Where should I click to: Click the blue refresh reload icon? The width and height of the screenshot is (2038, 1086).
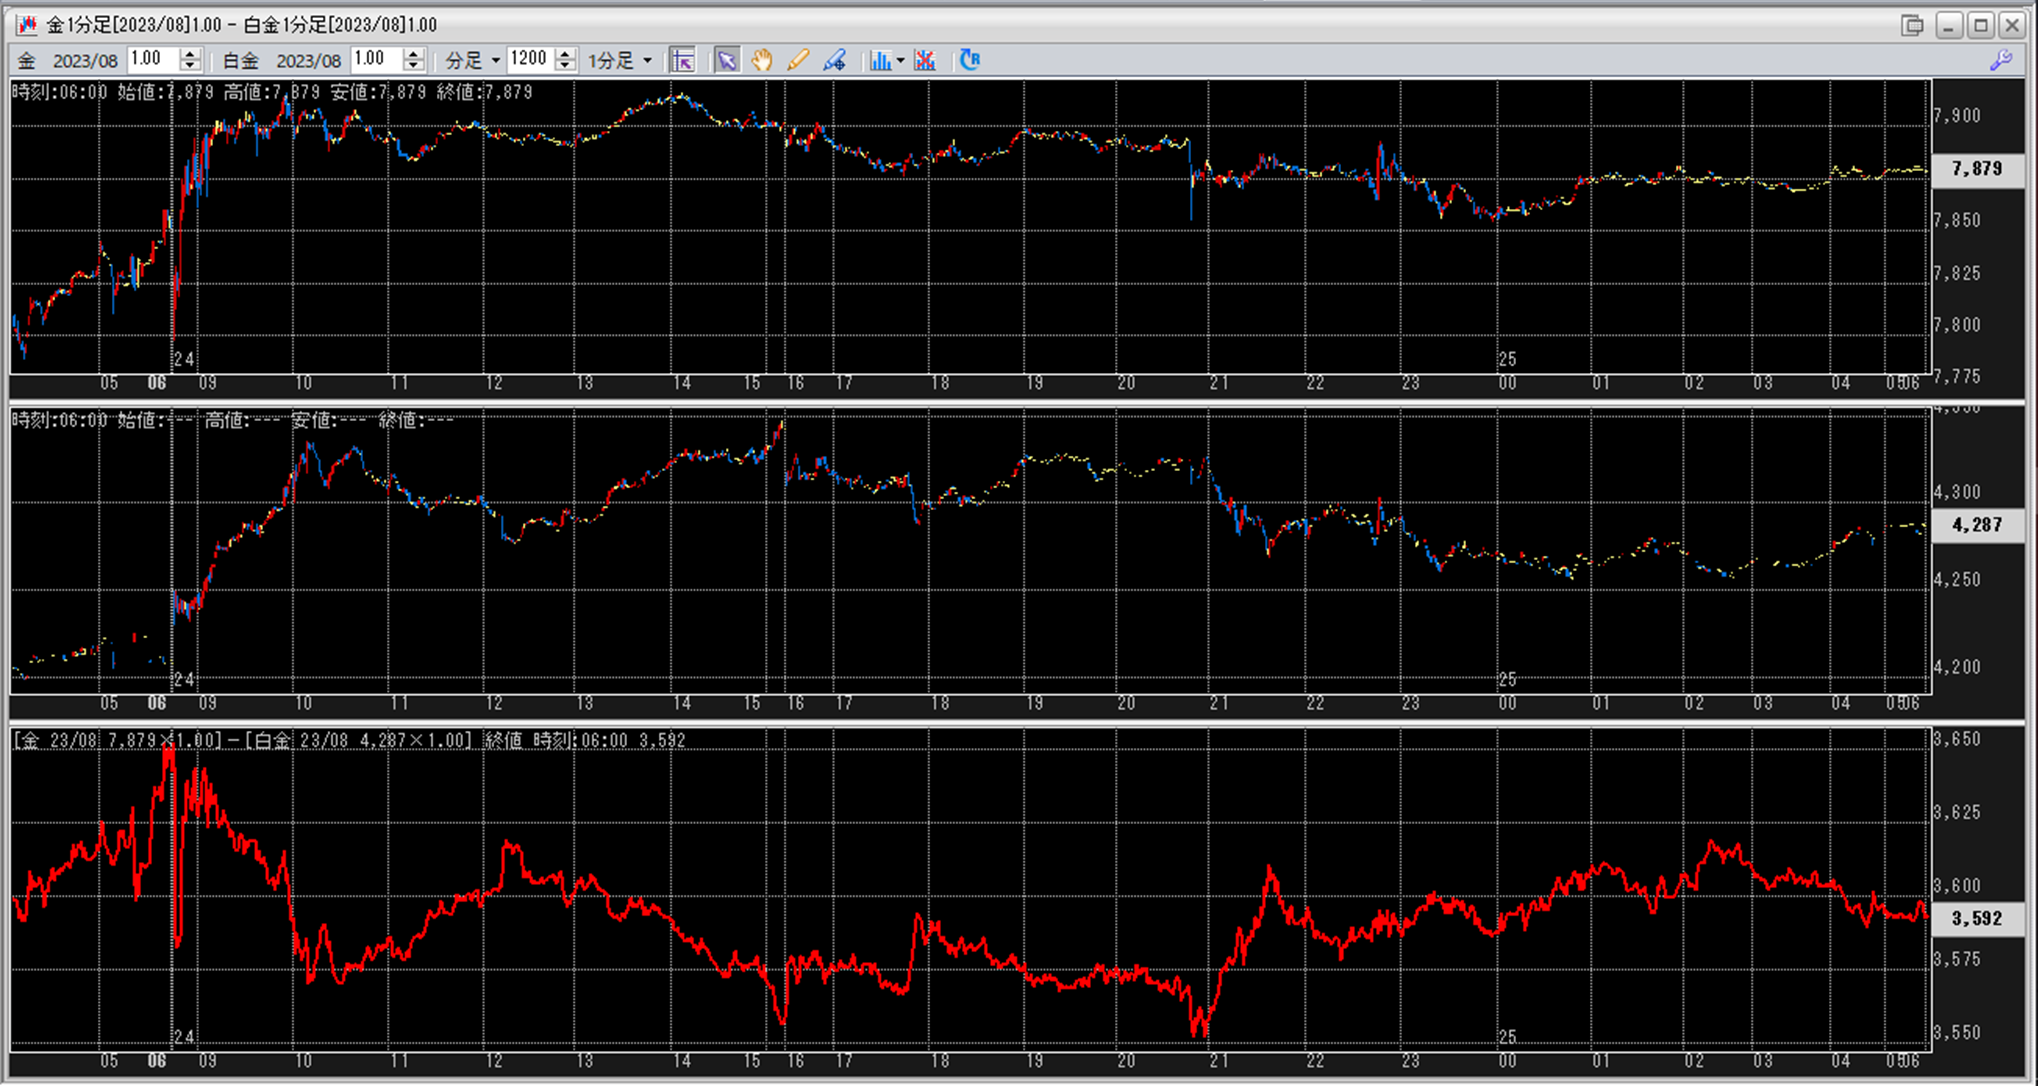(x=969, y=60)
